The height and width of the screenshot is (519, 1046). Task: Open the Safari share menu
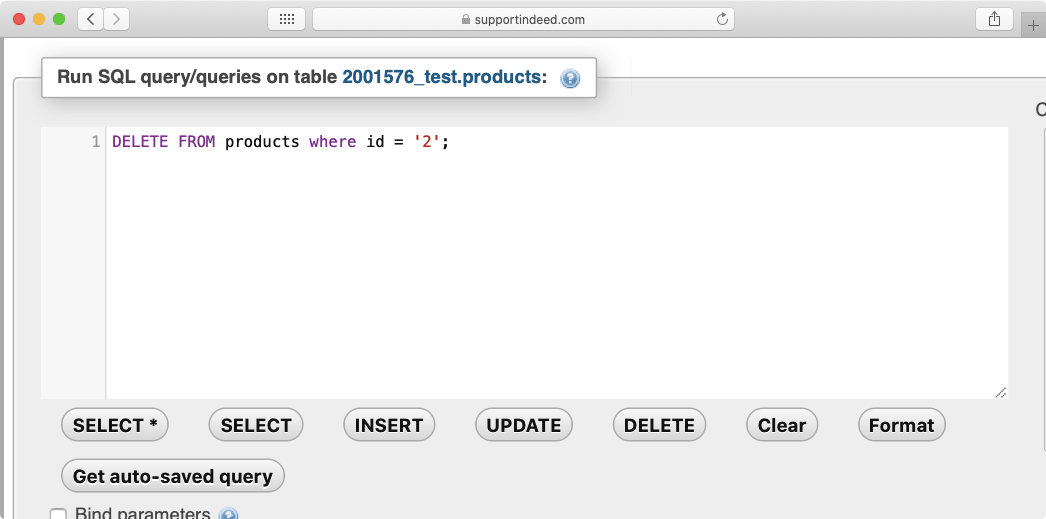[994, 19]
